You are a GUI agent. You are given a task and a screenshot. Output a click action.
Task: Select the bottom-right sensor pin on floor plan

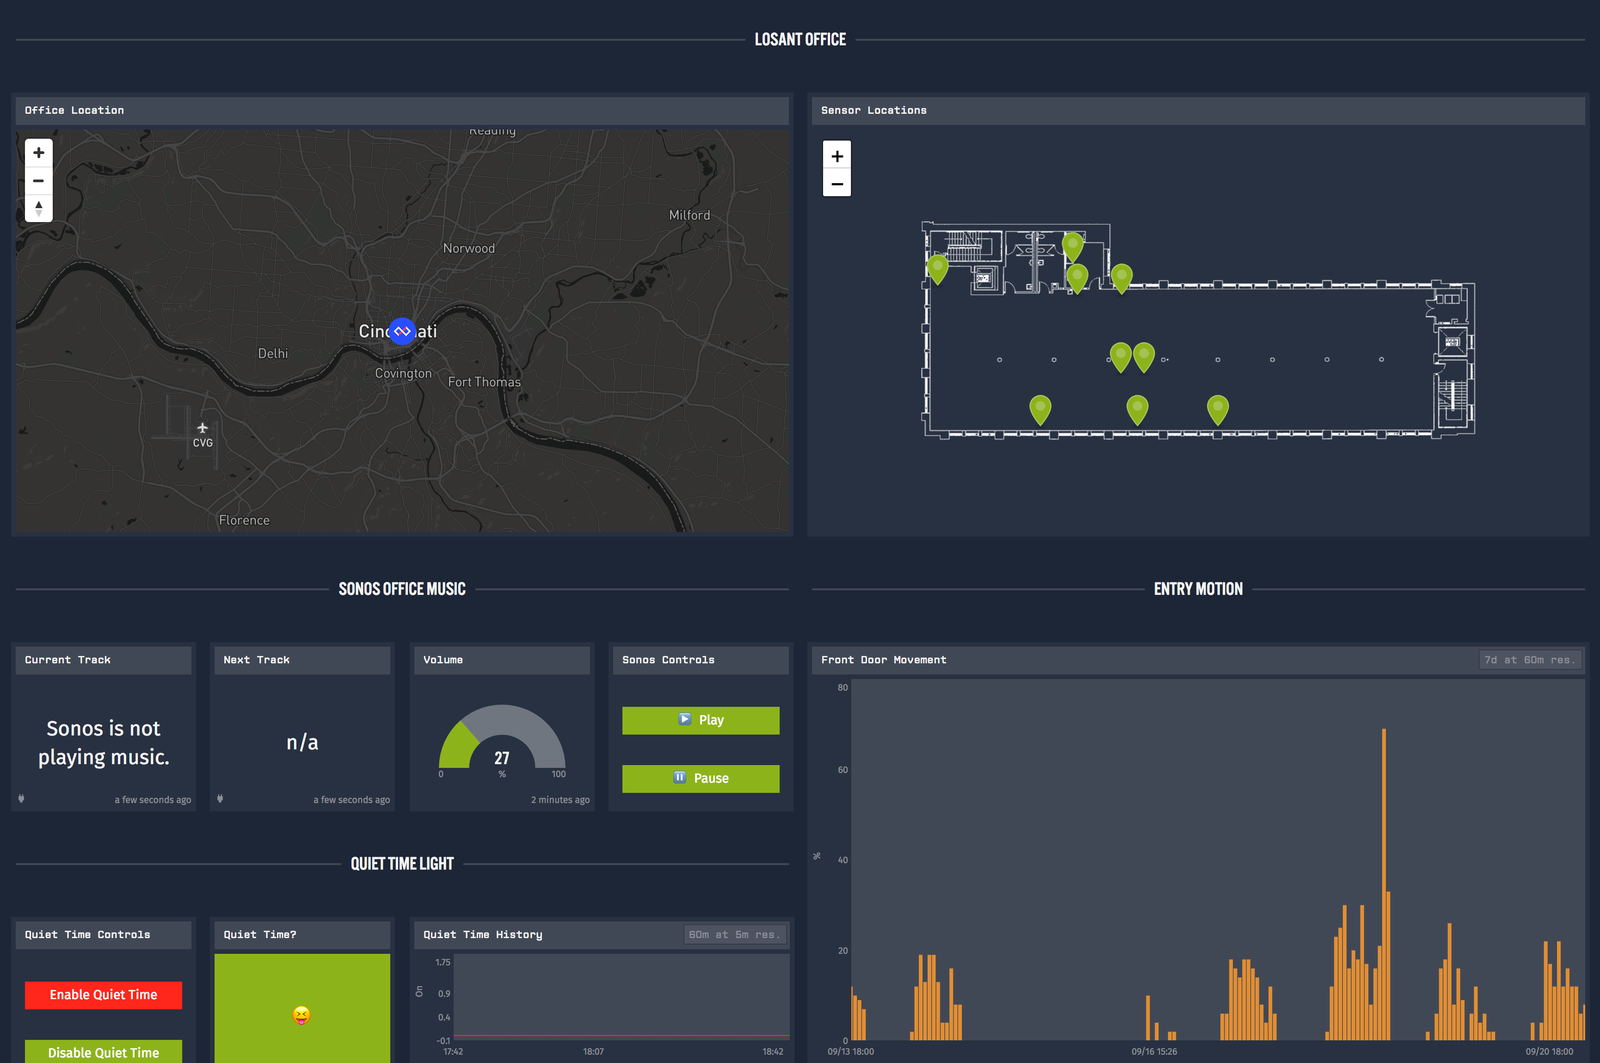(1217, 408)
